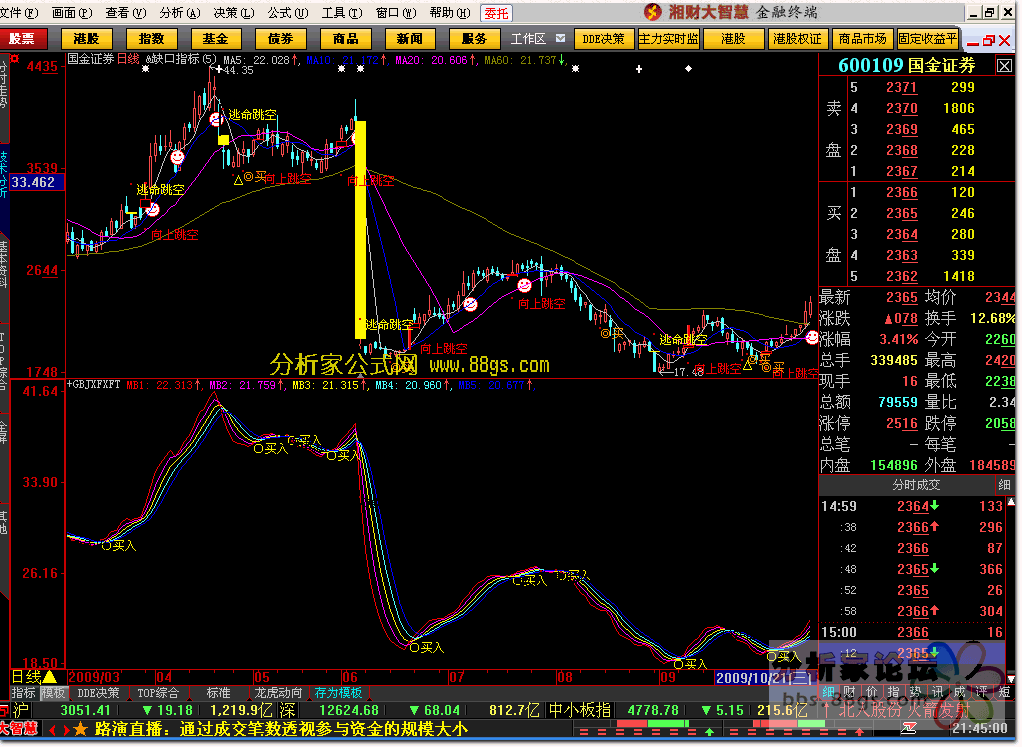Click the left arrow in news ticker
The width and height of the screenshot is (1022, 747).
coord(53,729)
